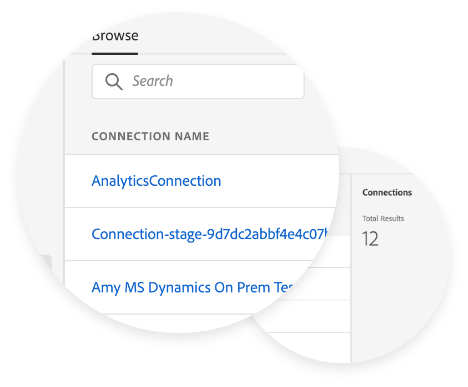Switch to the Browse tab

click(115, 36)
